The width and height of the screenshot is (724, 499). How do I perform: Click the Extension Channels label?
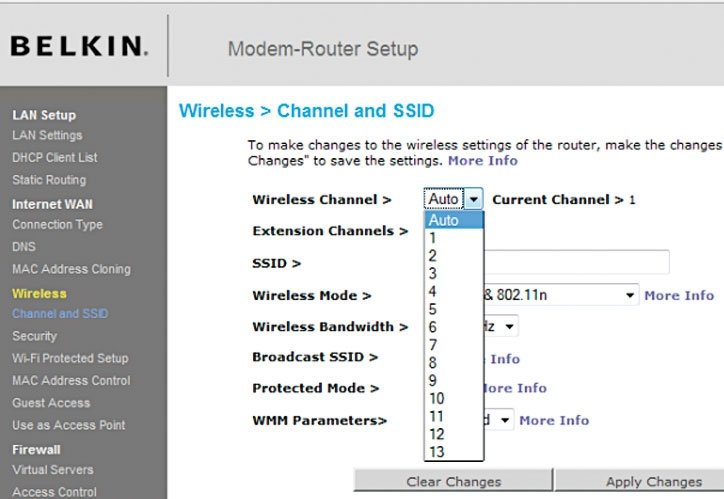point(330,231)
